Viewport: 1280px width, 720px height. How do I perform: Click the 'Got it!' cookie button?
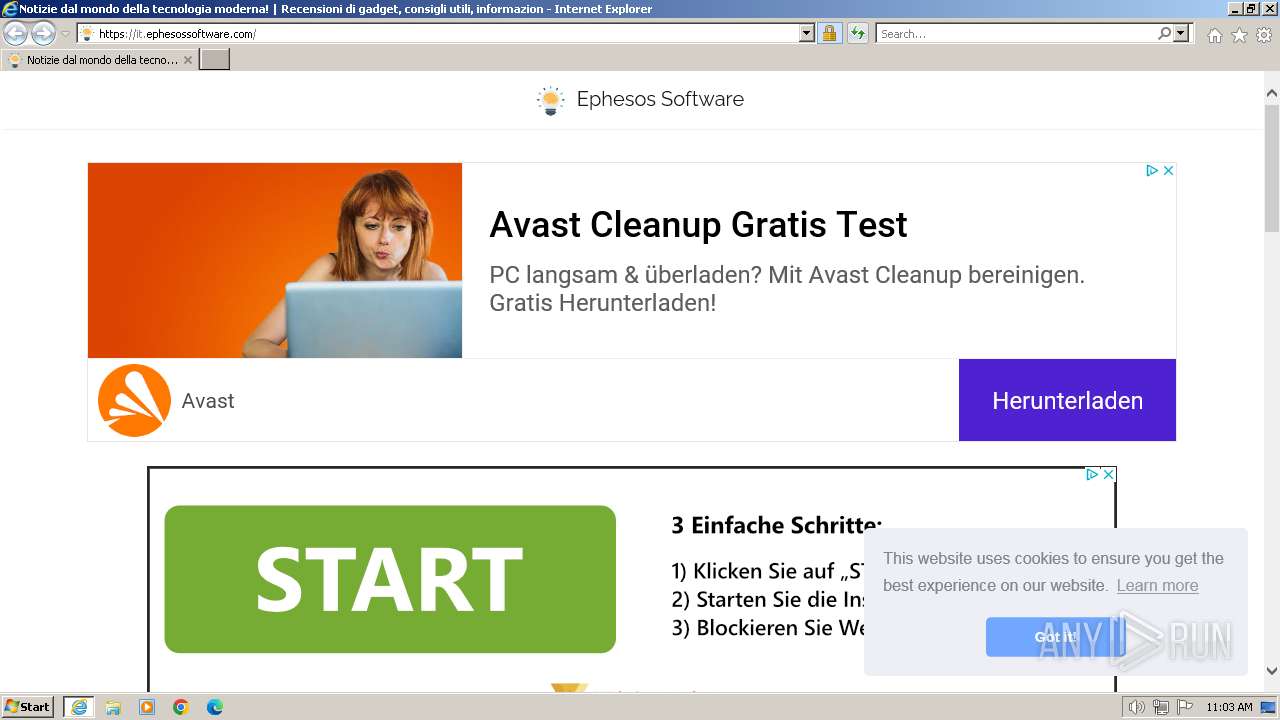[x=1056, y=637]
